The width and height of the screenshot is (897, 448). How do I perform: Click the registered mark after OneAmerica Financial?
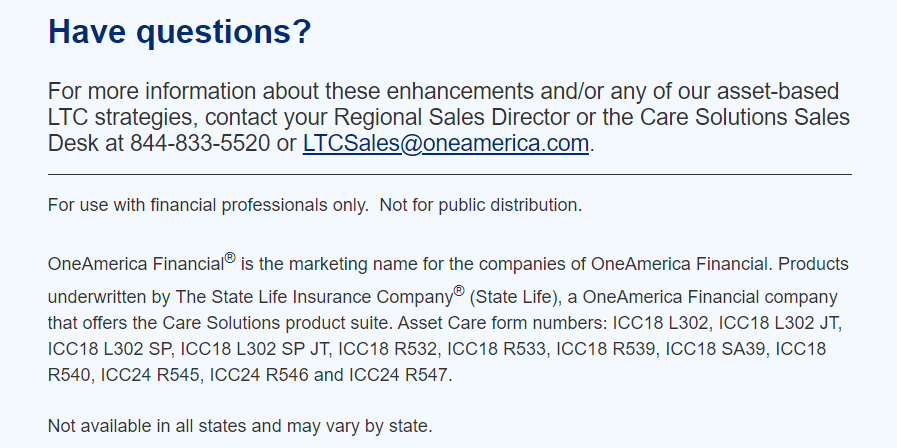point(230,258)
